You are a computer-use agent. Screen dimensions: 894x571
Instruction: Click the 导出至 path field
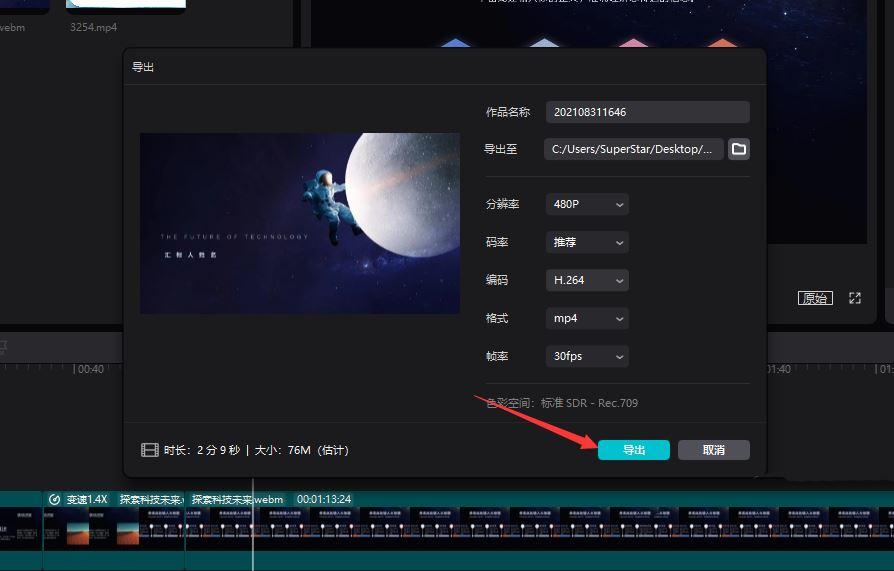(634, 149)
